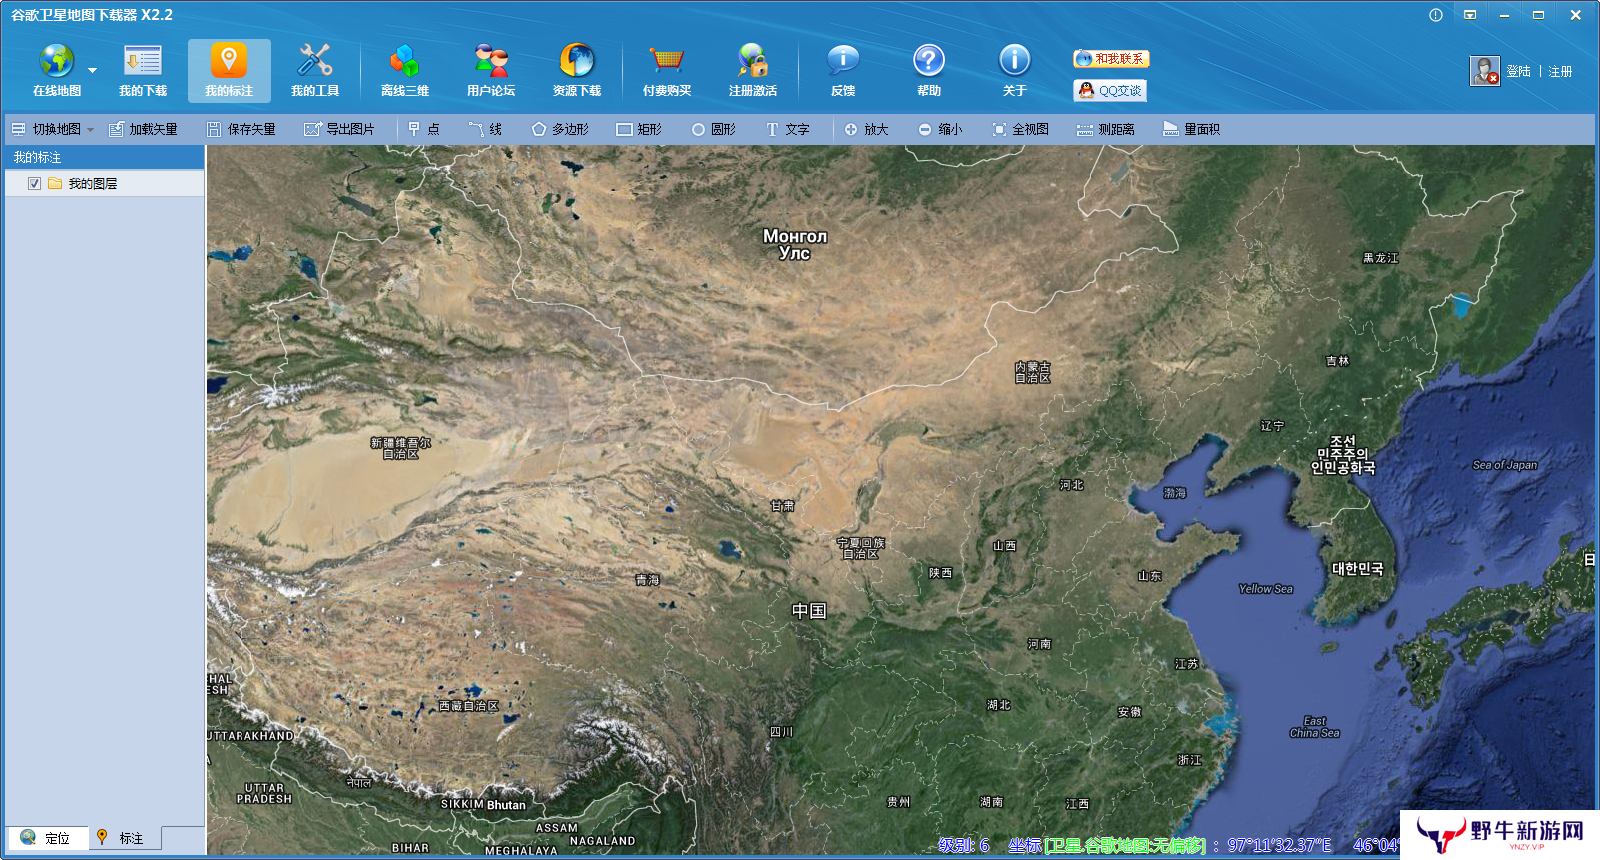Screen dimensions: 1600x860
Task: Switch to the 定位 locate tab
Action: tap(47, 838)
